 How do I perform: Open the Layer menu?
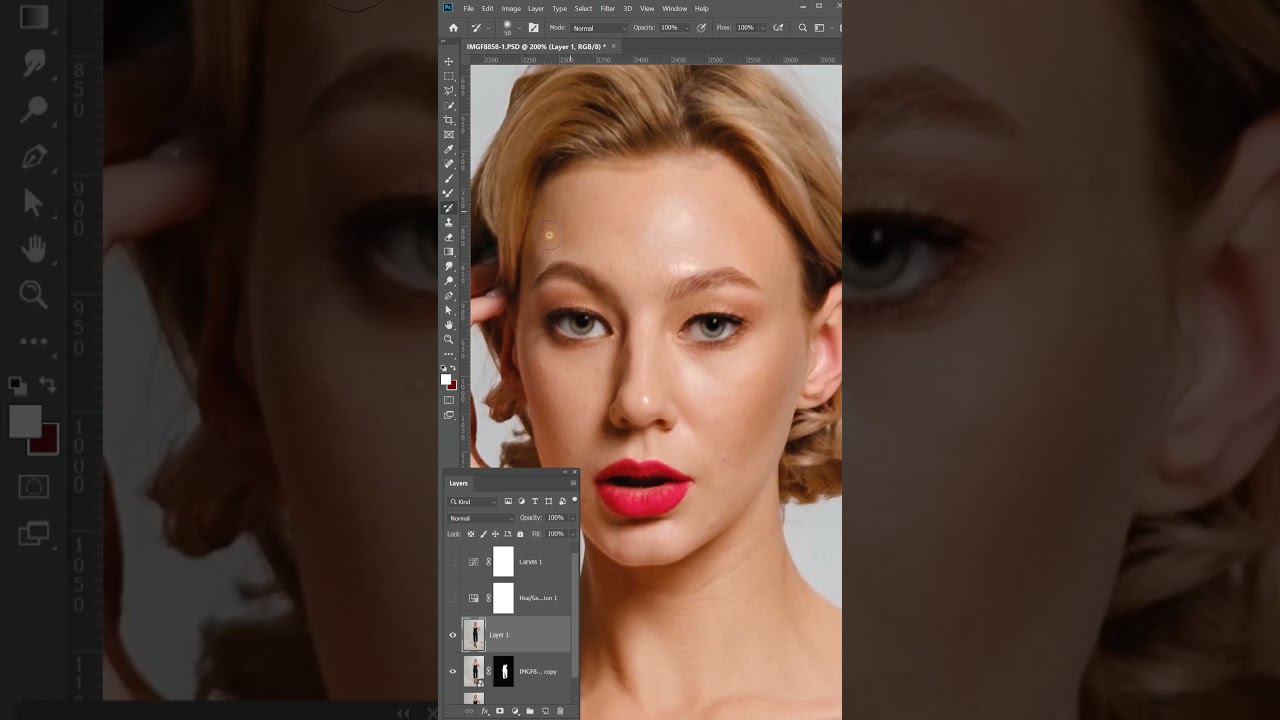pyautogui.click(x=536, y=9)
